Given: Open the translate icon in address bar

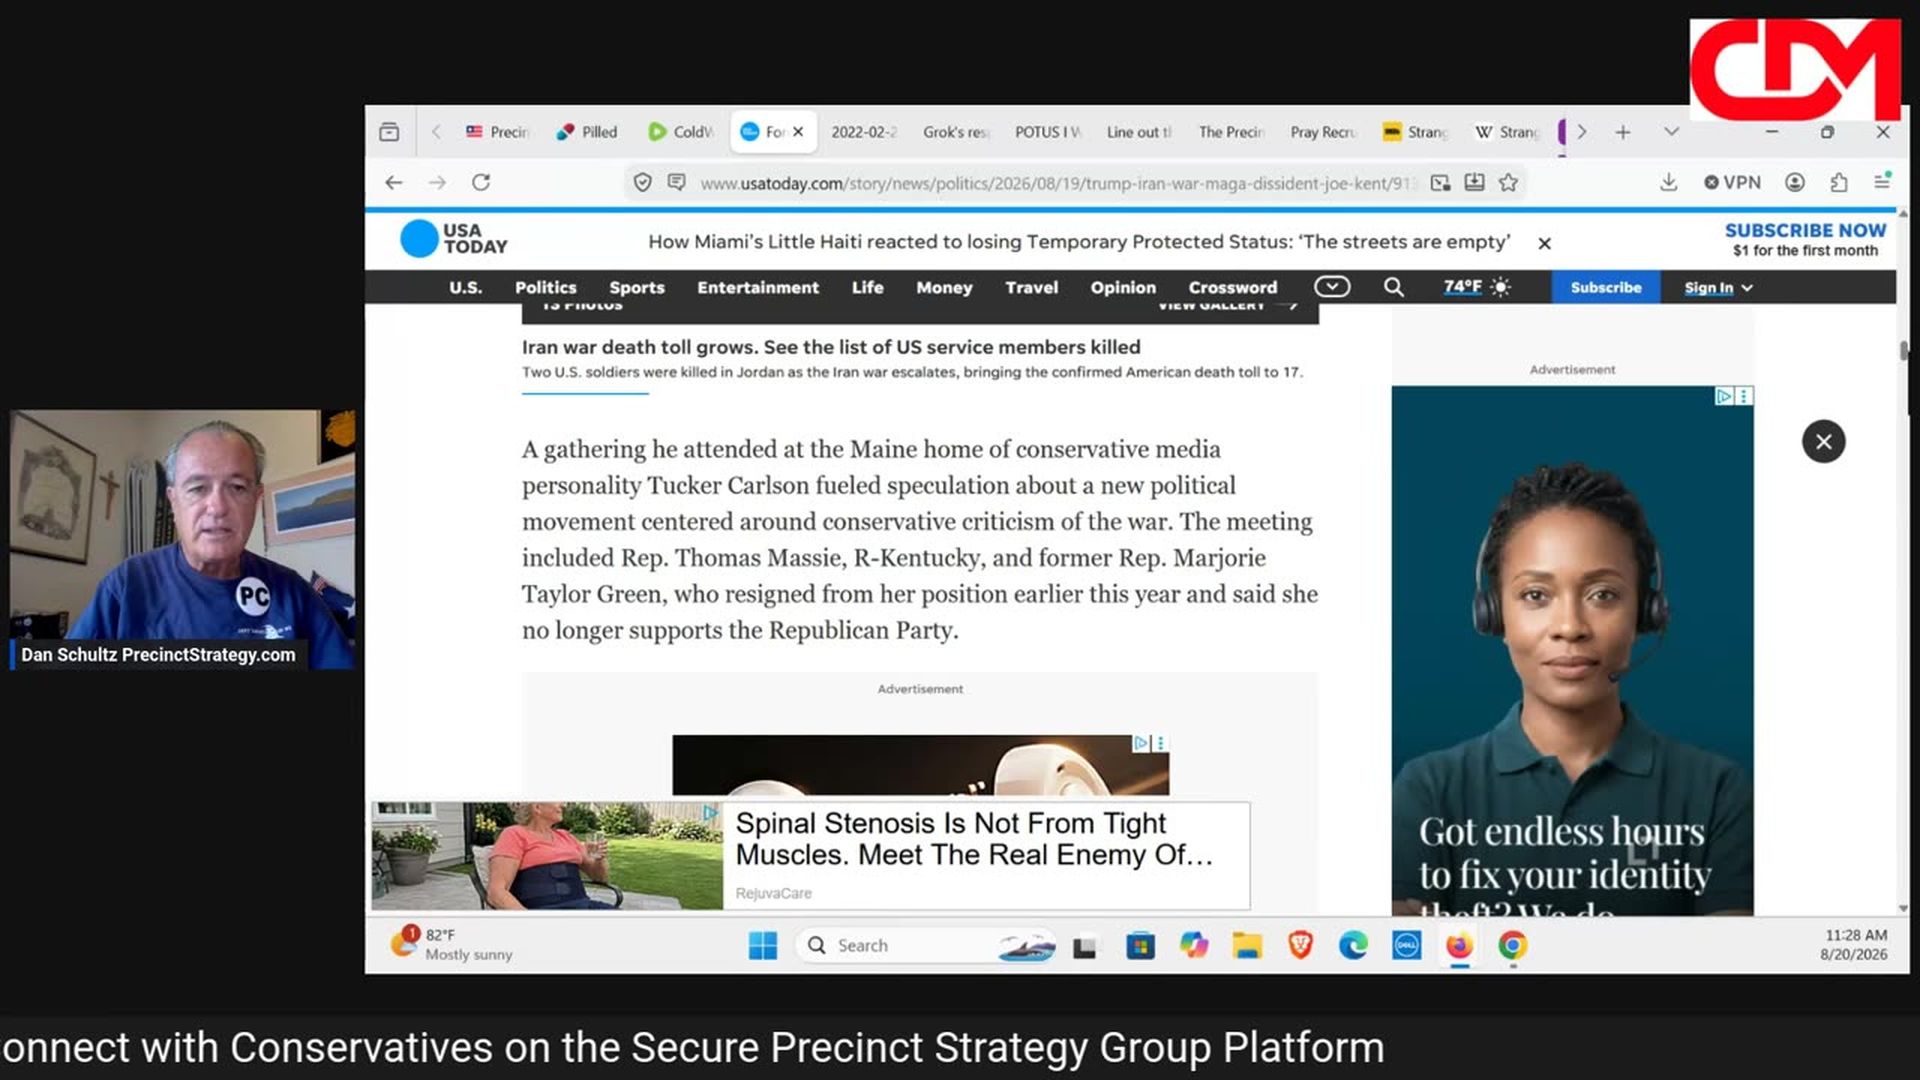Looking at the screenshot, I should [x=1440, y=182].
